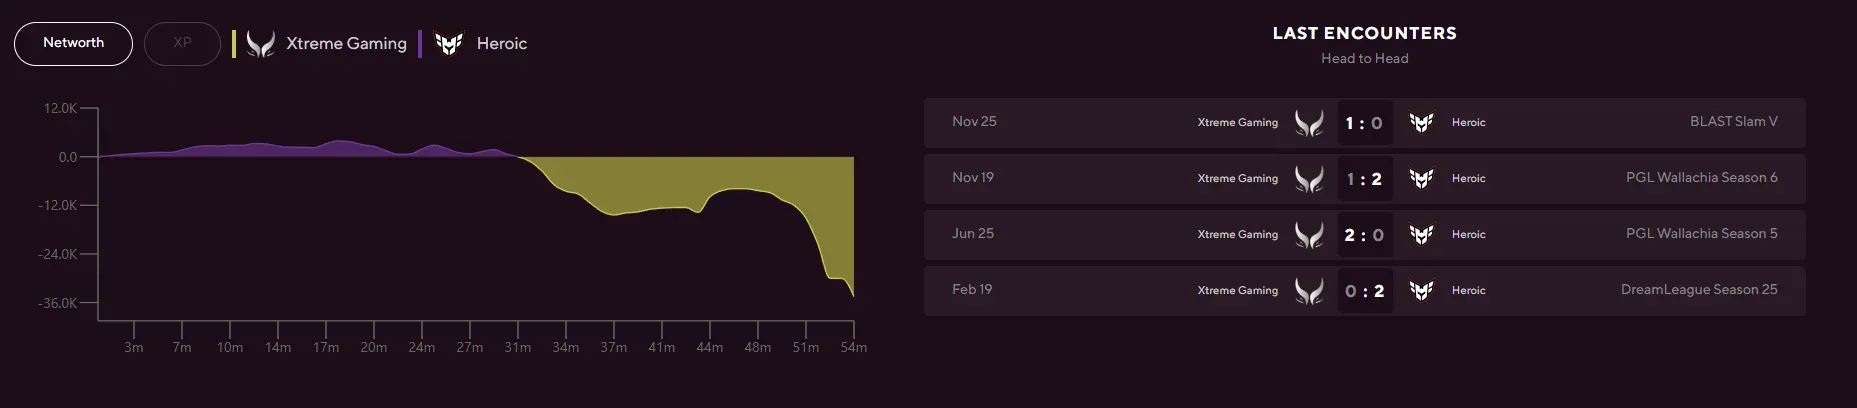The height and width of the screenshot is (408, 1857).
Task: Click the Nov 19 match date
Action: tap(973, 177)
